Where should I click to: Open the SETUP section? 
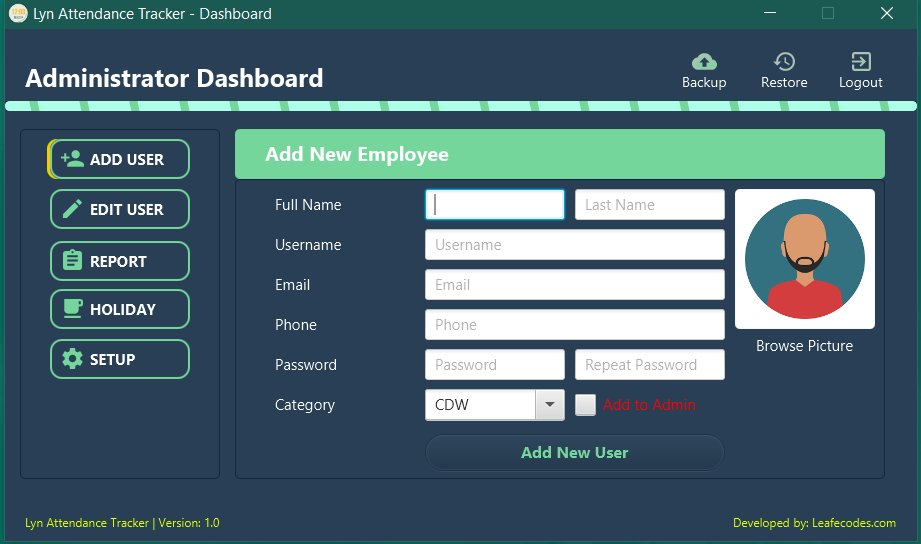(120, 359)
